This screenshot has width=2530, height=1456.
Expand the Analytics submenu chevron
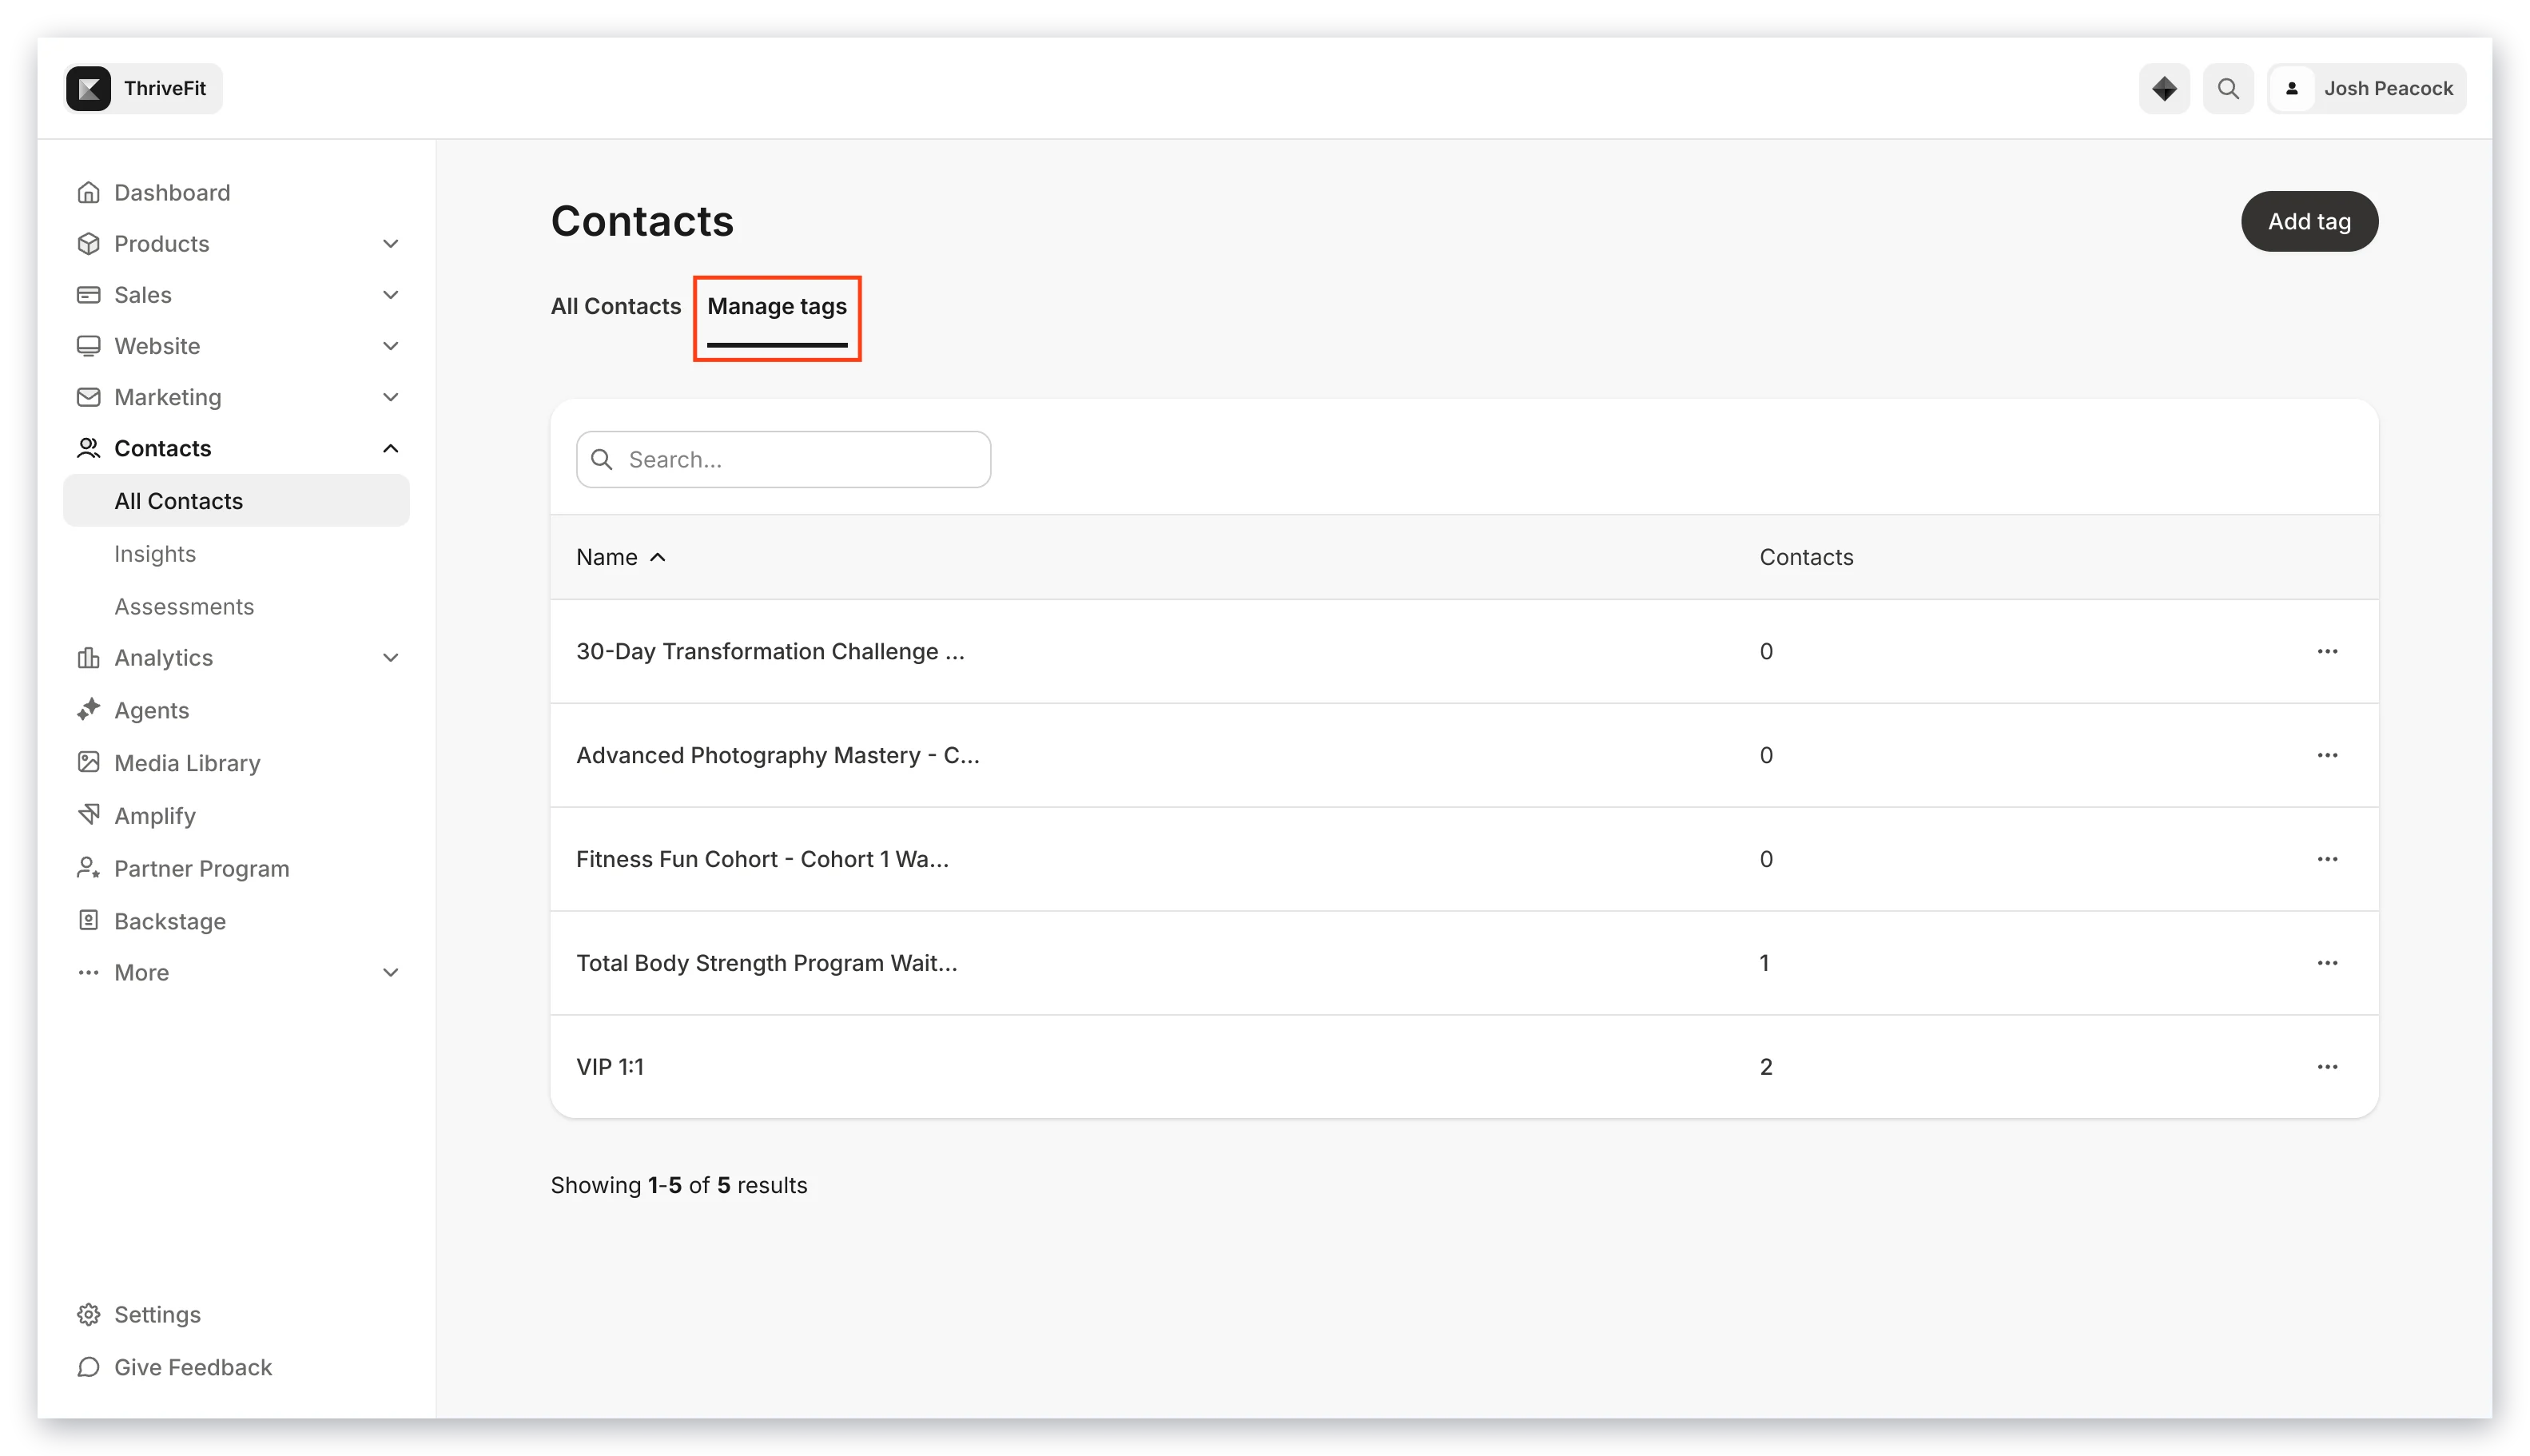[390, 657]
